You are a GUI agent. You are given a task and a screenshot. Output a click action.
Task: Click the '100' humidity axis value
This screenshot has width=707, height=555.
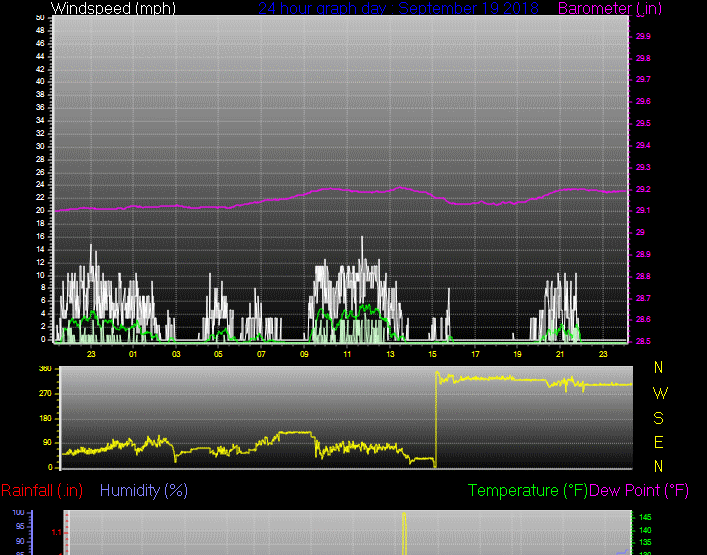coord(18,513)
